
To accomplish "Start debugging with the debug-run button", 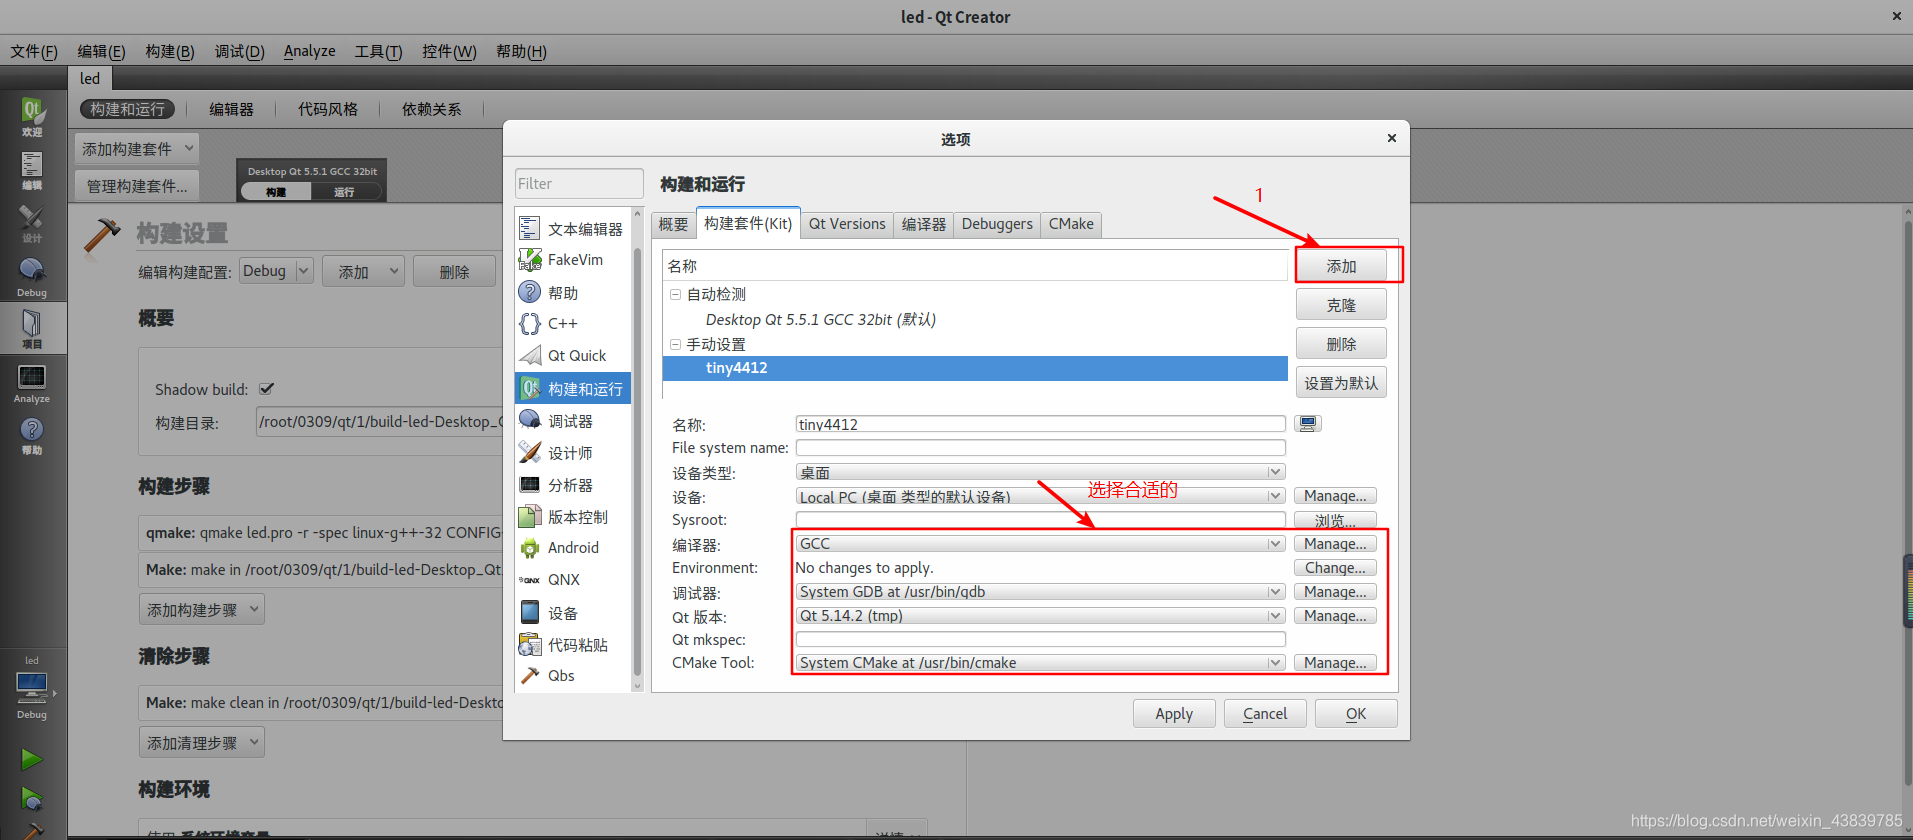I will click(x=31, y=799).
